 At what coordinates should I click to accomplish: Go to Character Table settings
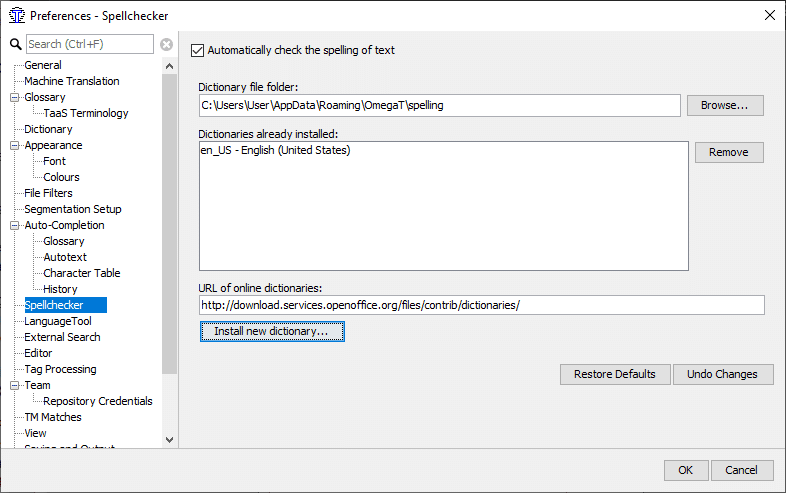pos(81,273)
